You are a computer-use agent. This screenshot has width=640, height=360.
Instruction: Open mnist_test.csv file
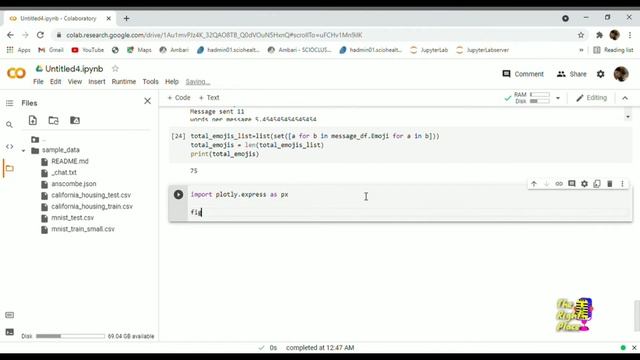click(x=73, y=218)
